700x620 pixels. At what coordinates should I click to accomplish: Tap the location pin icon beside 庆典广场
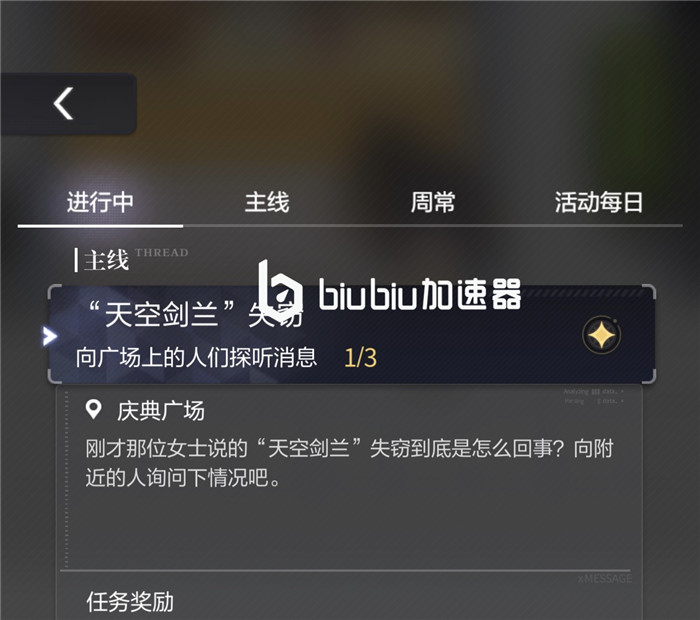[x=93, y=409]
